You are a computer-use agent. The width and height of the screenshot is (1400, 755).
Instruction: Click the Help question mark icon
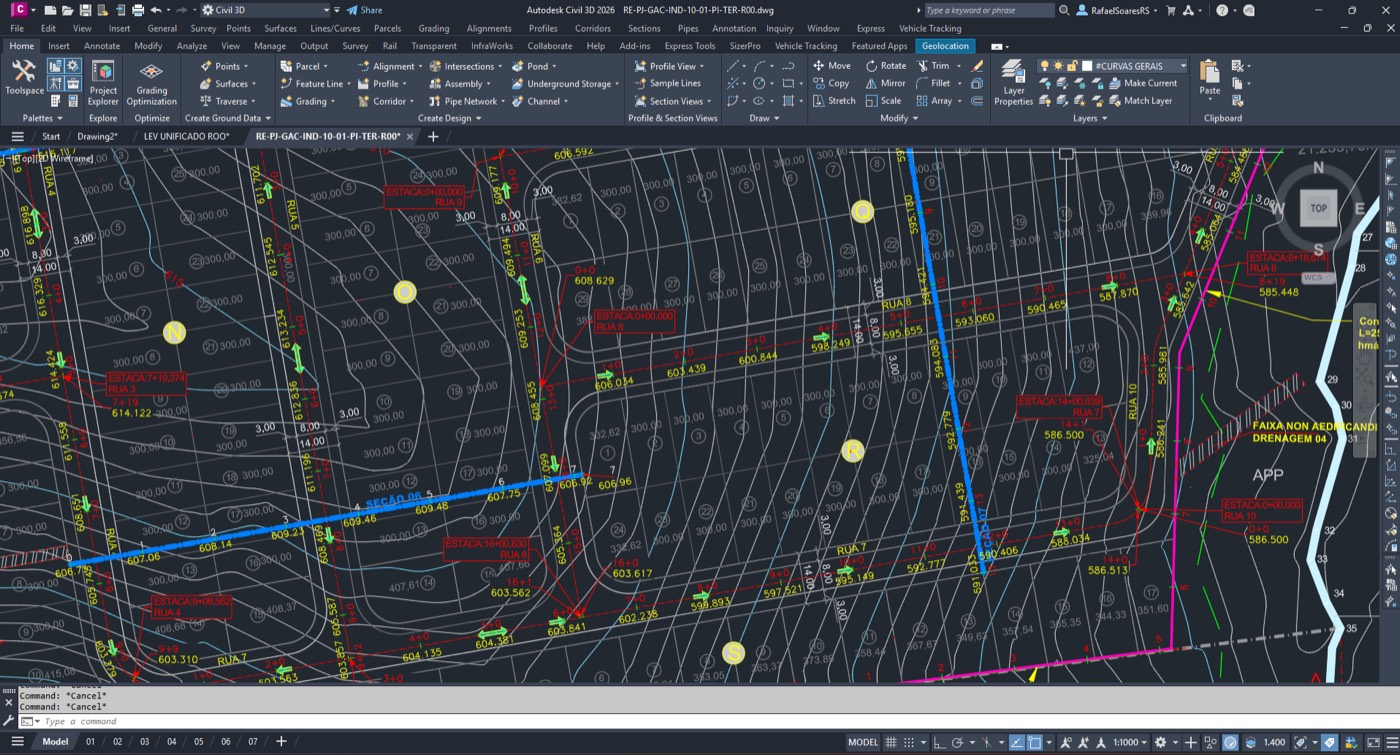(1221, 10)
